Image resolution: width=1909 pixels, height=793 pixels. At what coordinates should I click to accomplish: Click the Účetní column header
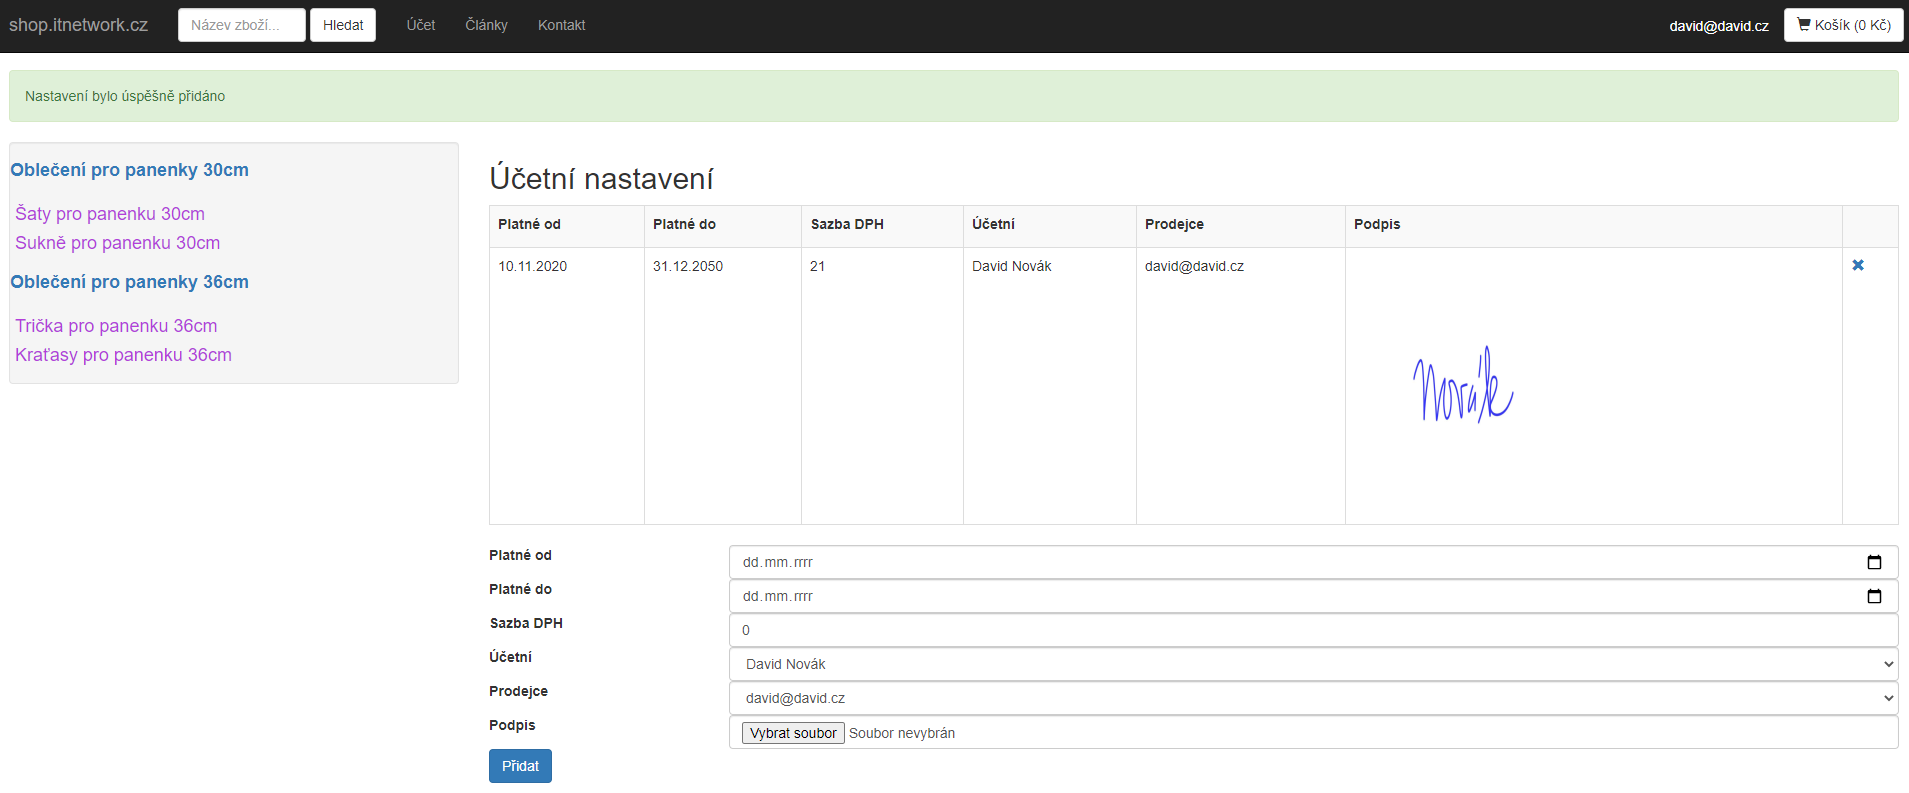click(x=1050, y=226)
